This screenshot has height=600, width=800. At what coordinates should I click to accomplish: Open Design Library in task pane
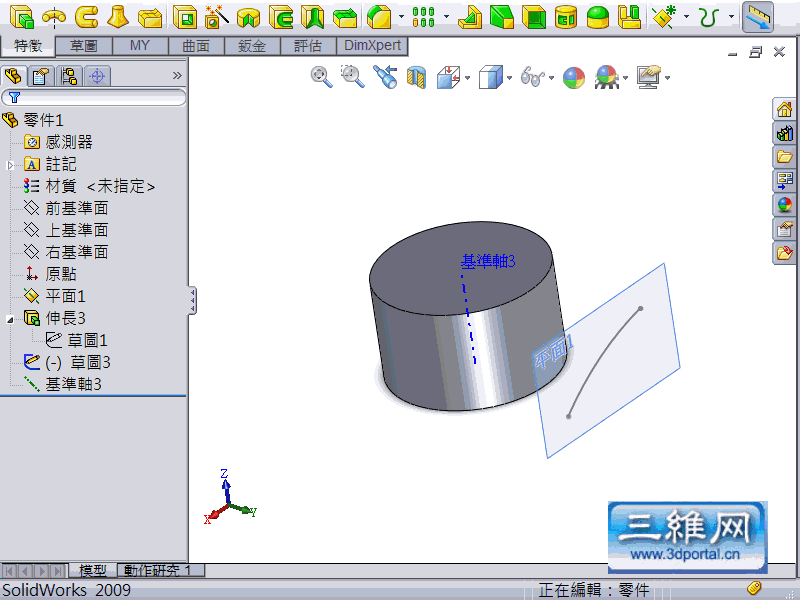pos(785,134)
